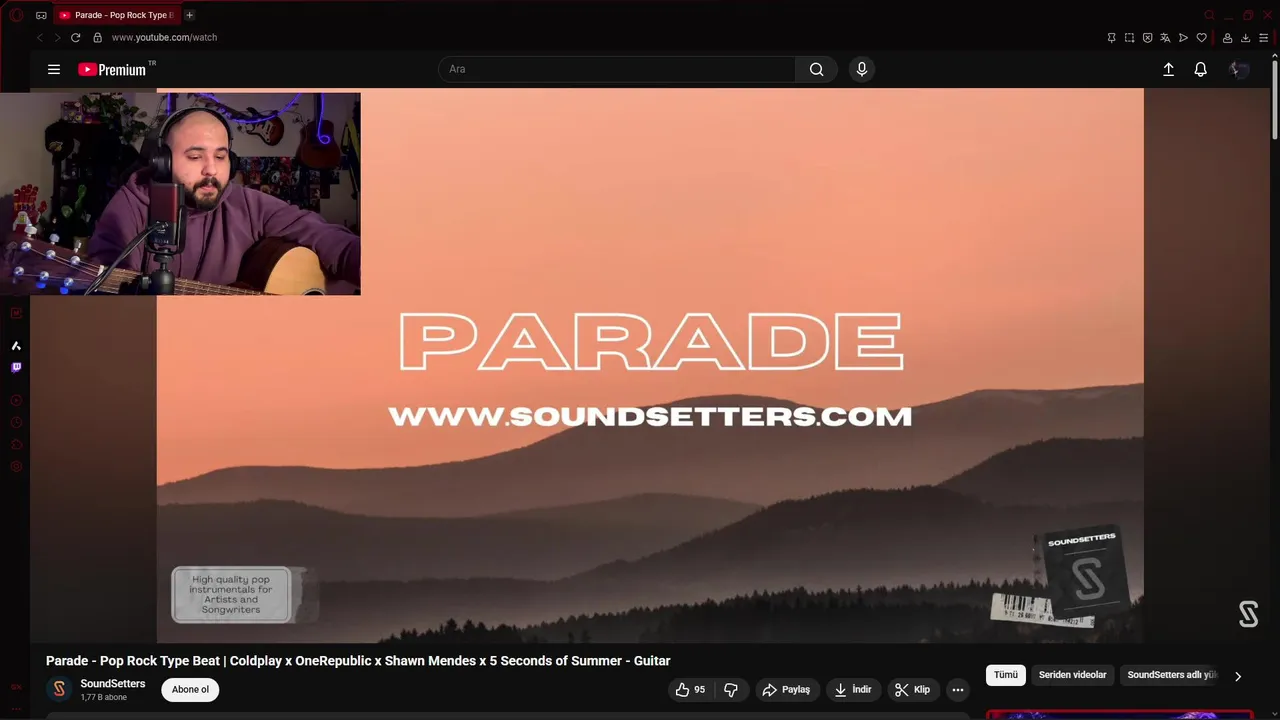This screenshot has height=720, width=1280.
Task: Create a clip with Klip button
Action: point(912,690)
